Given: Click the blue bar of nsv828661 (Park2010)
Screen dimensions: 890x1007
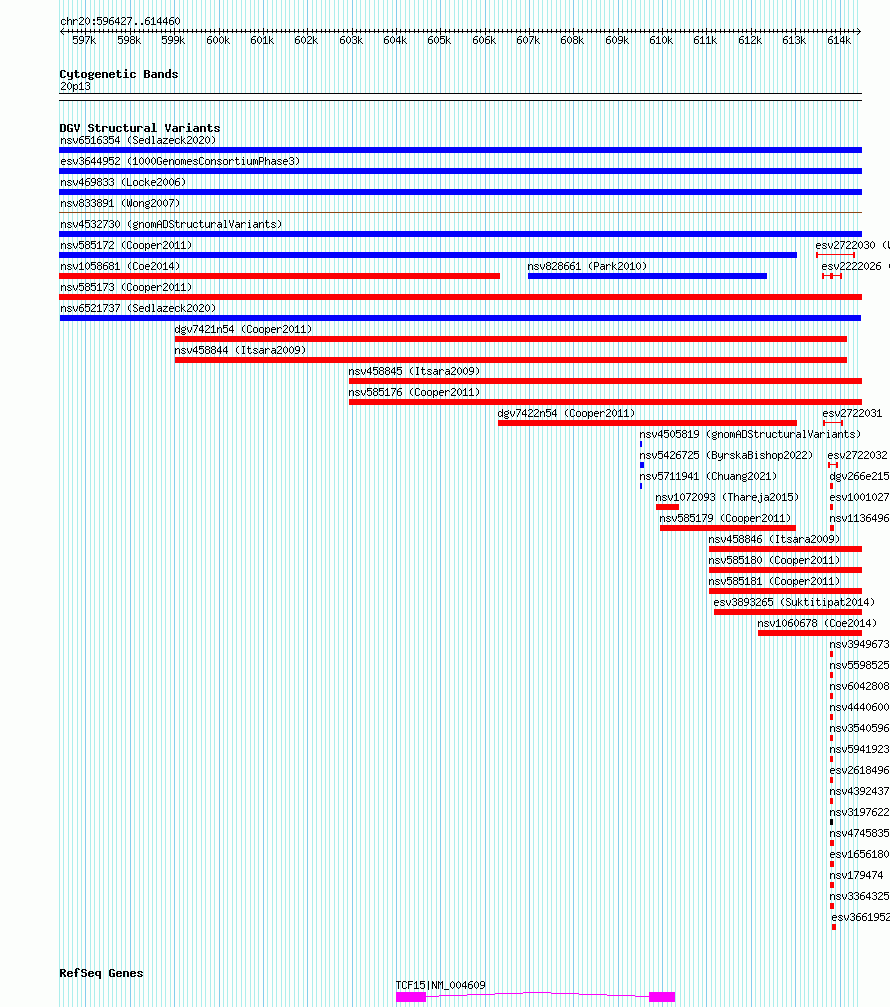Looking at the screenshot, I should point(647,276).
